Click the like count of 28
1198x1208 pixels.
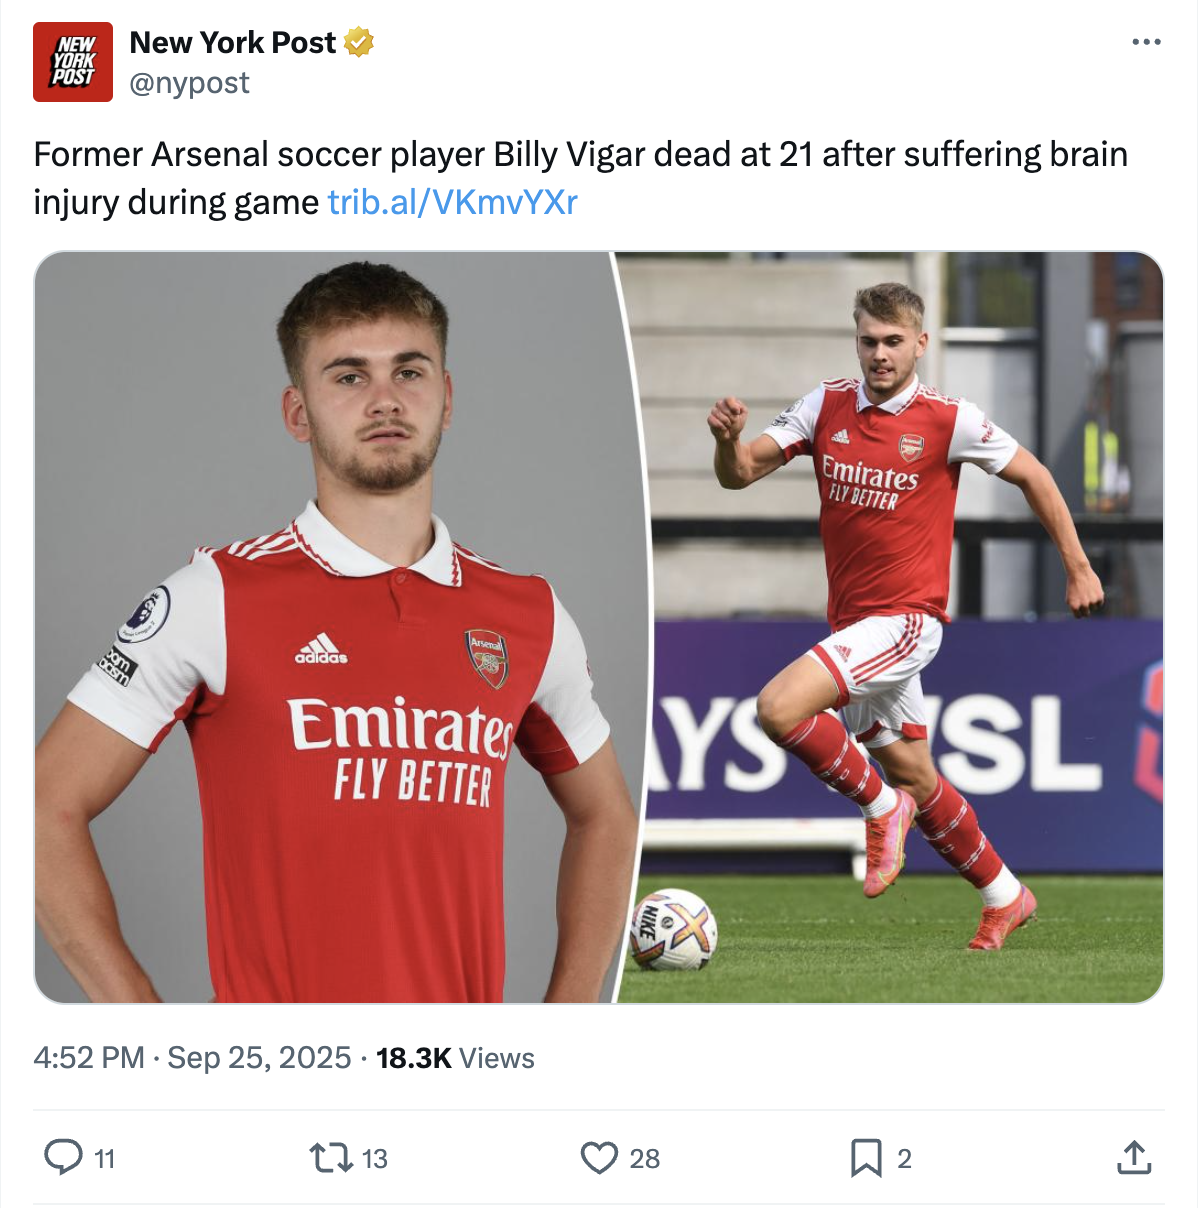[x=645, y=1159]
